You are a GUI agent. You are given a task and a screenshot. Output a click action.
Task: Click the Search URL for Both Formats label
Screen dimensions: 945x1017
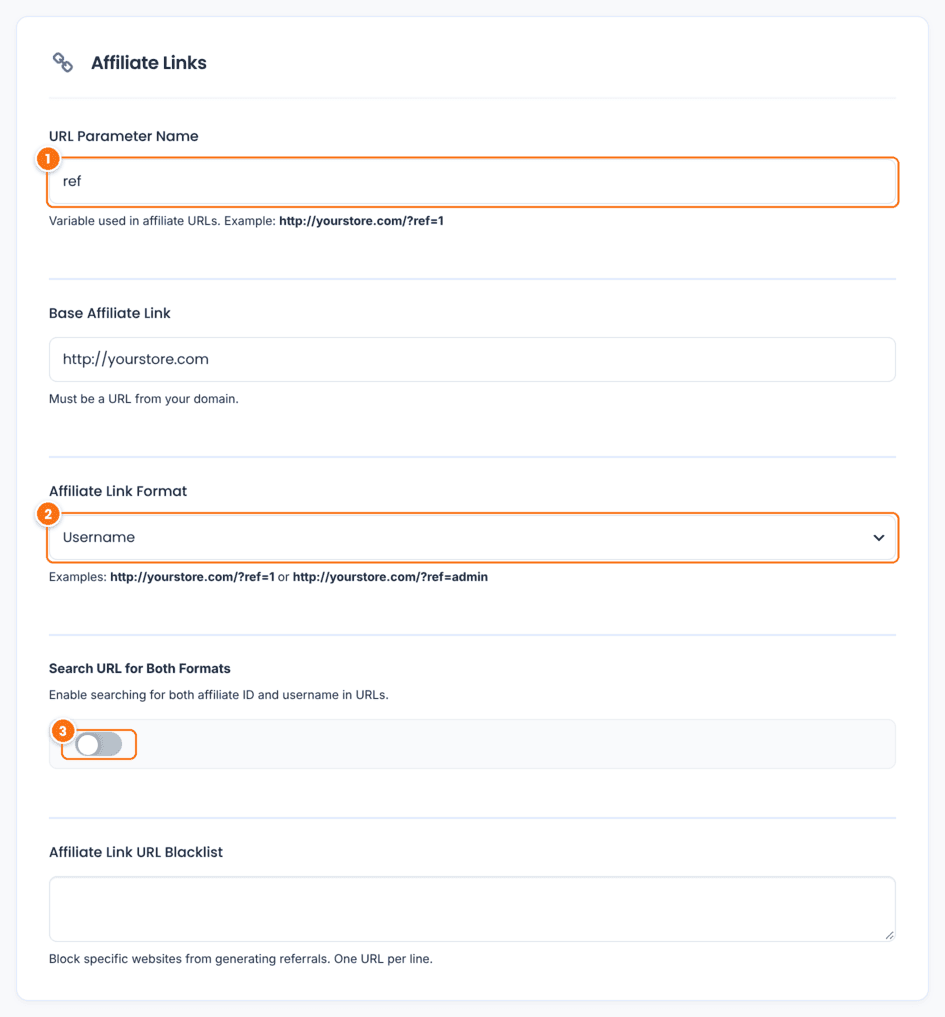point(139,669)
